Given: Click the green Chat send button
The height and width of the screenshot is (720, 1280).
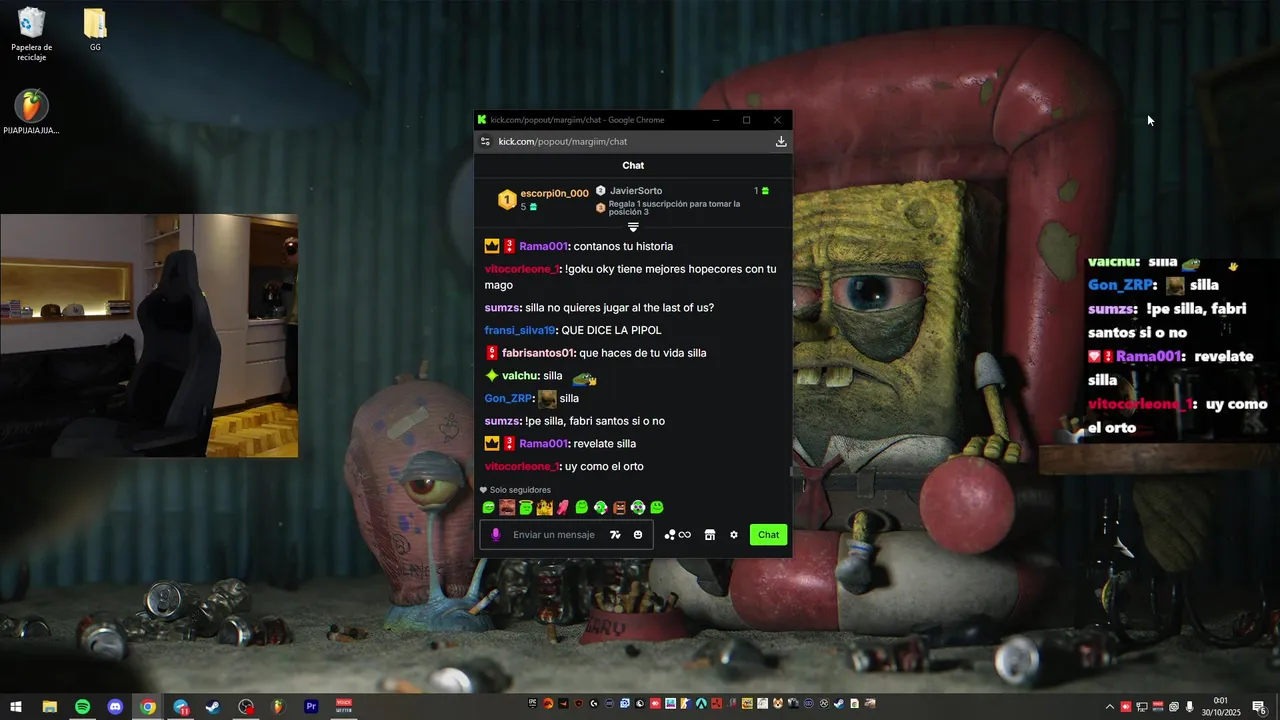Looking at the screenshot, I should [x=768, y=535].
